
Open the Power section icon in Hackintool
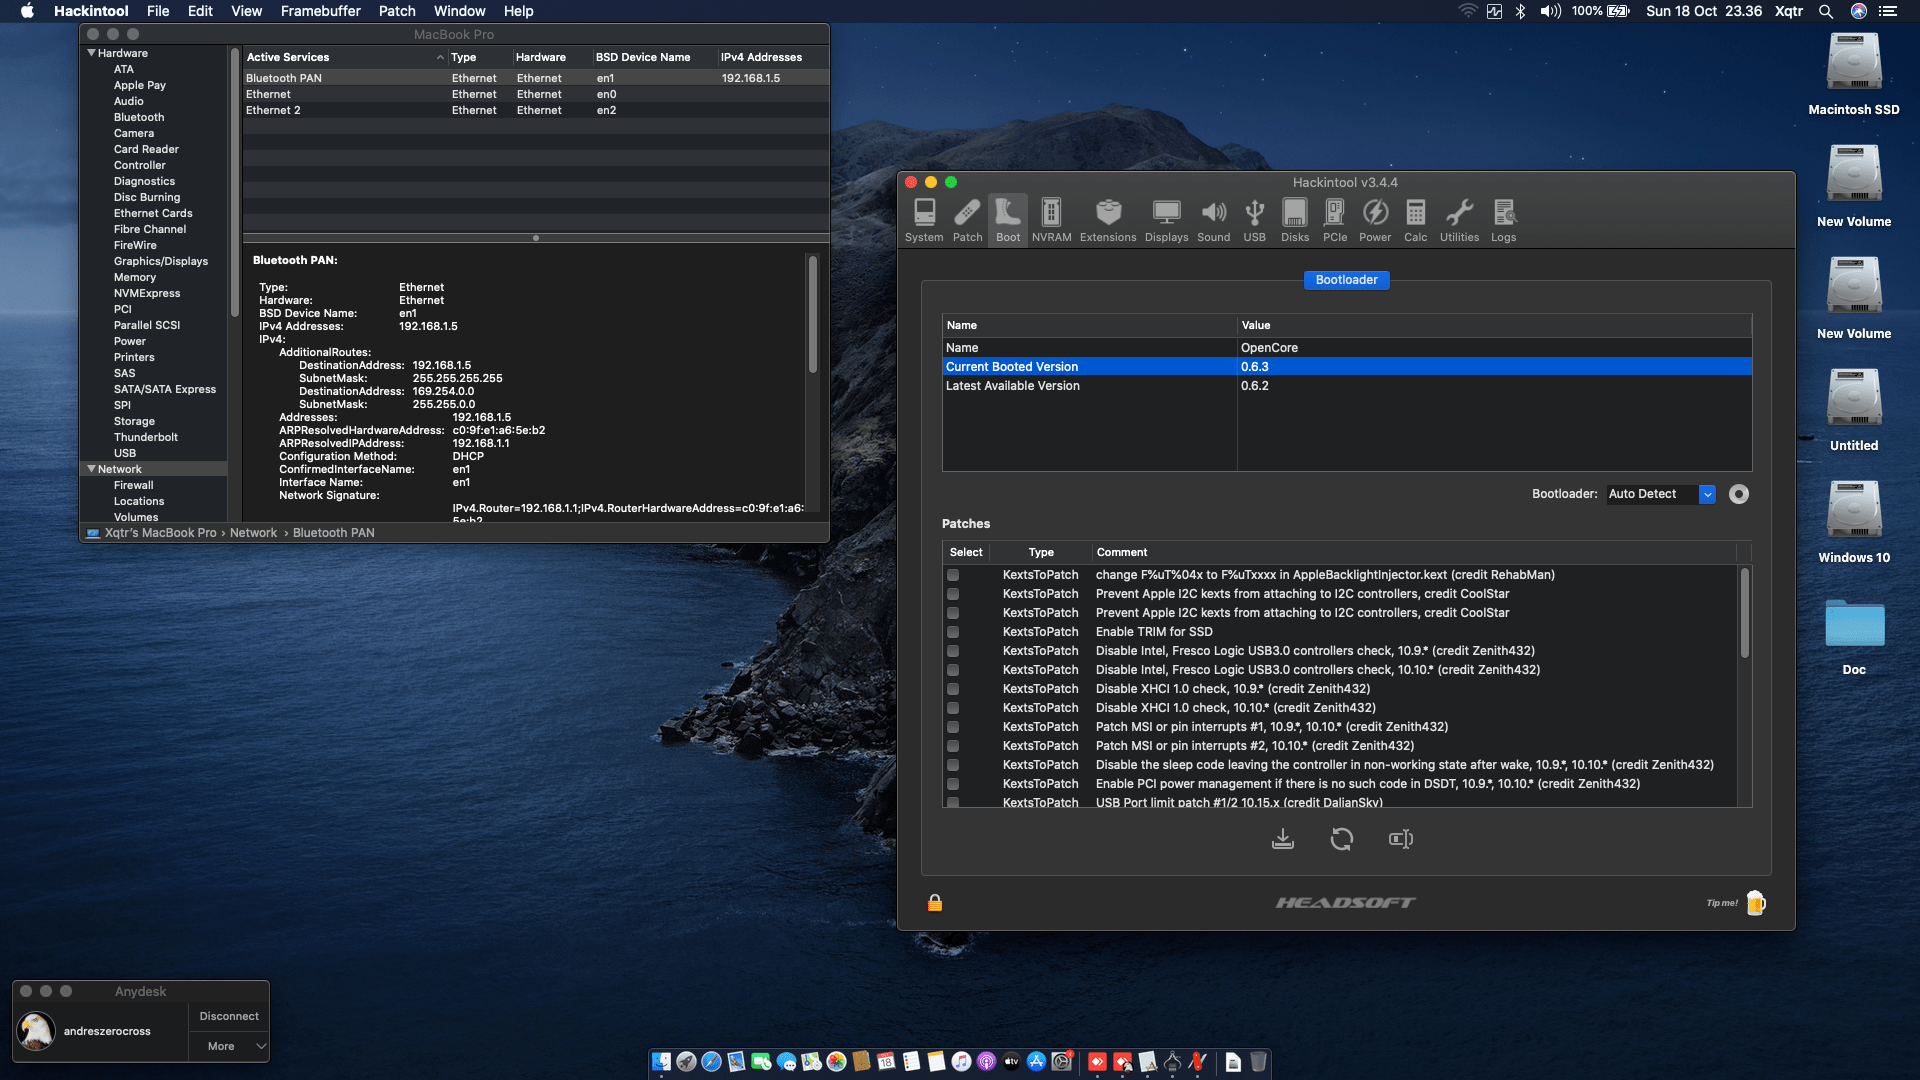point(1375,220)
